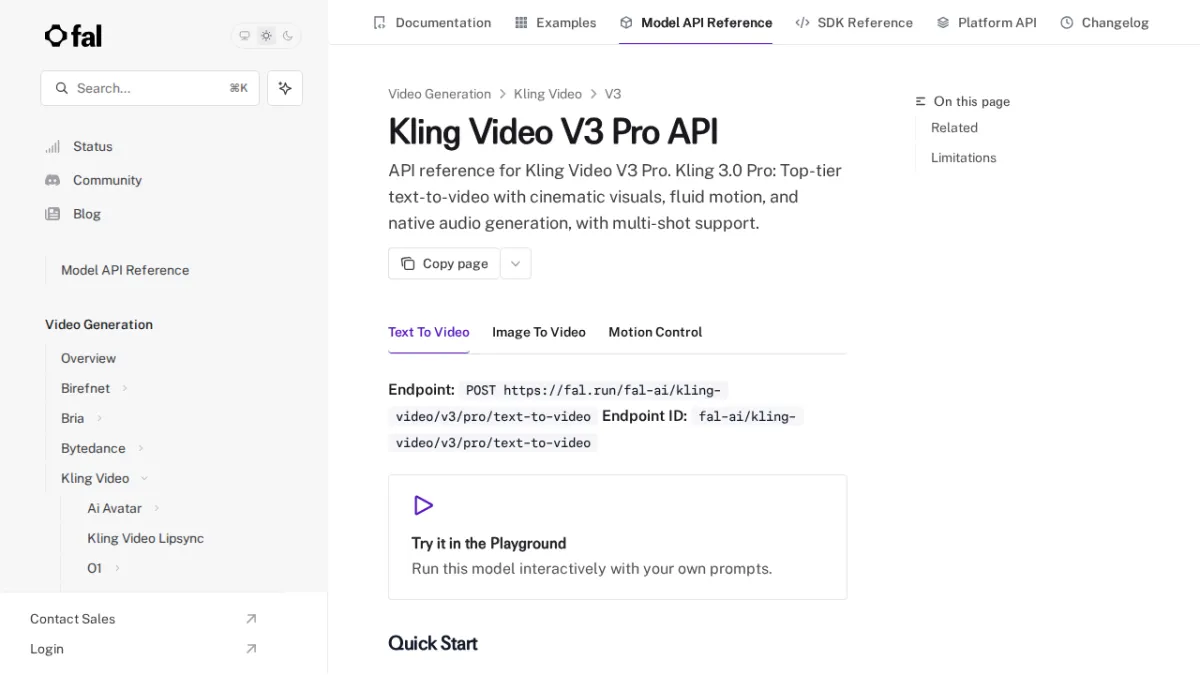Open the AI assistant sparkle button
The width and height of the screenshot is (1200, 675).
click(x=285, y=88)
